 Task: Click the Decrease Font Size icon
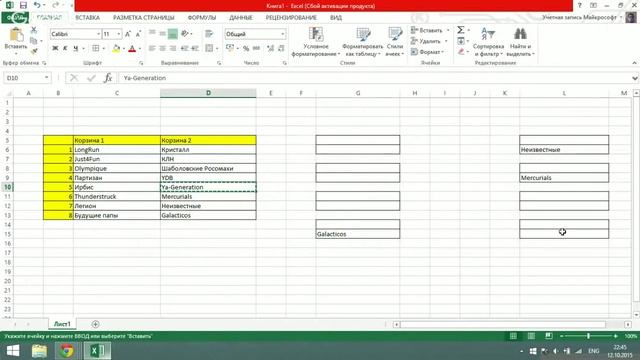[x=138, y=34]
